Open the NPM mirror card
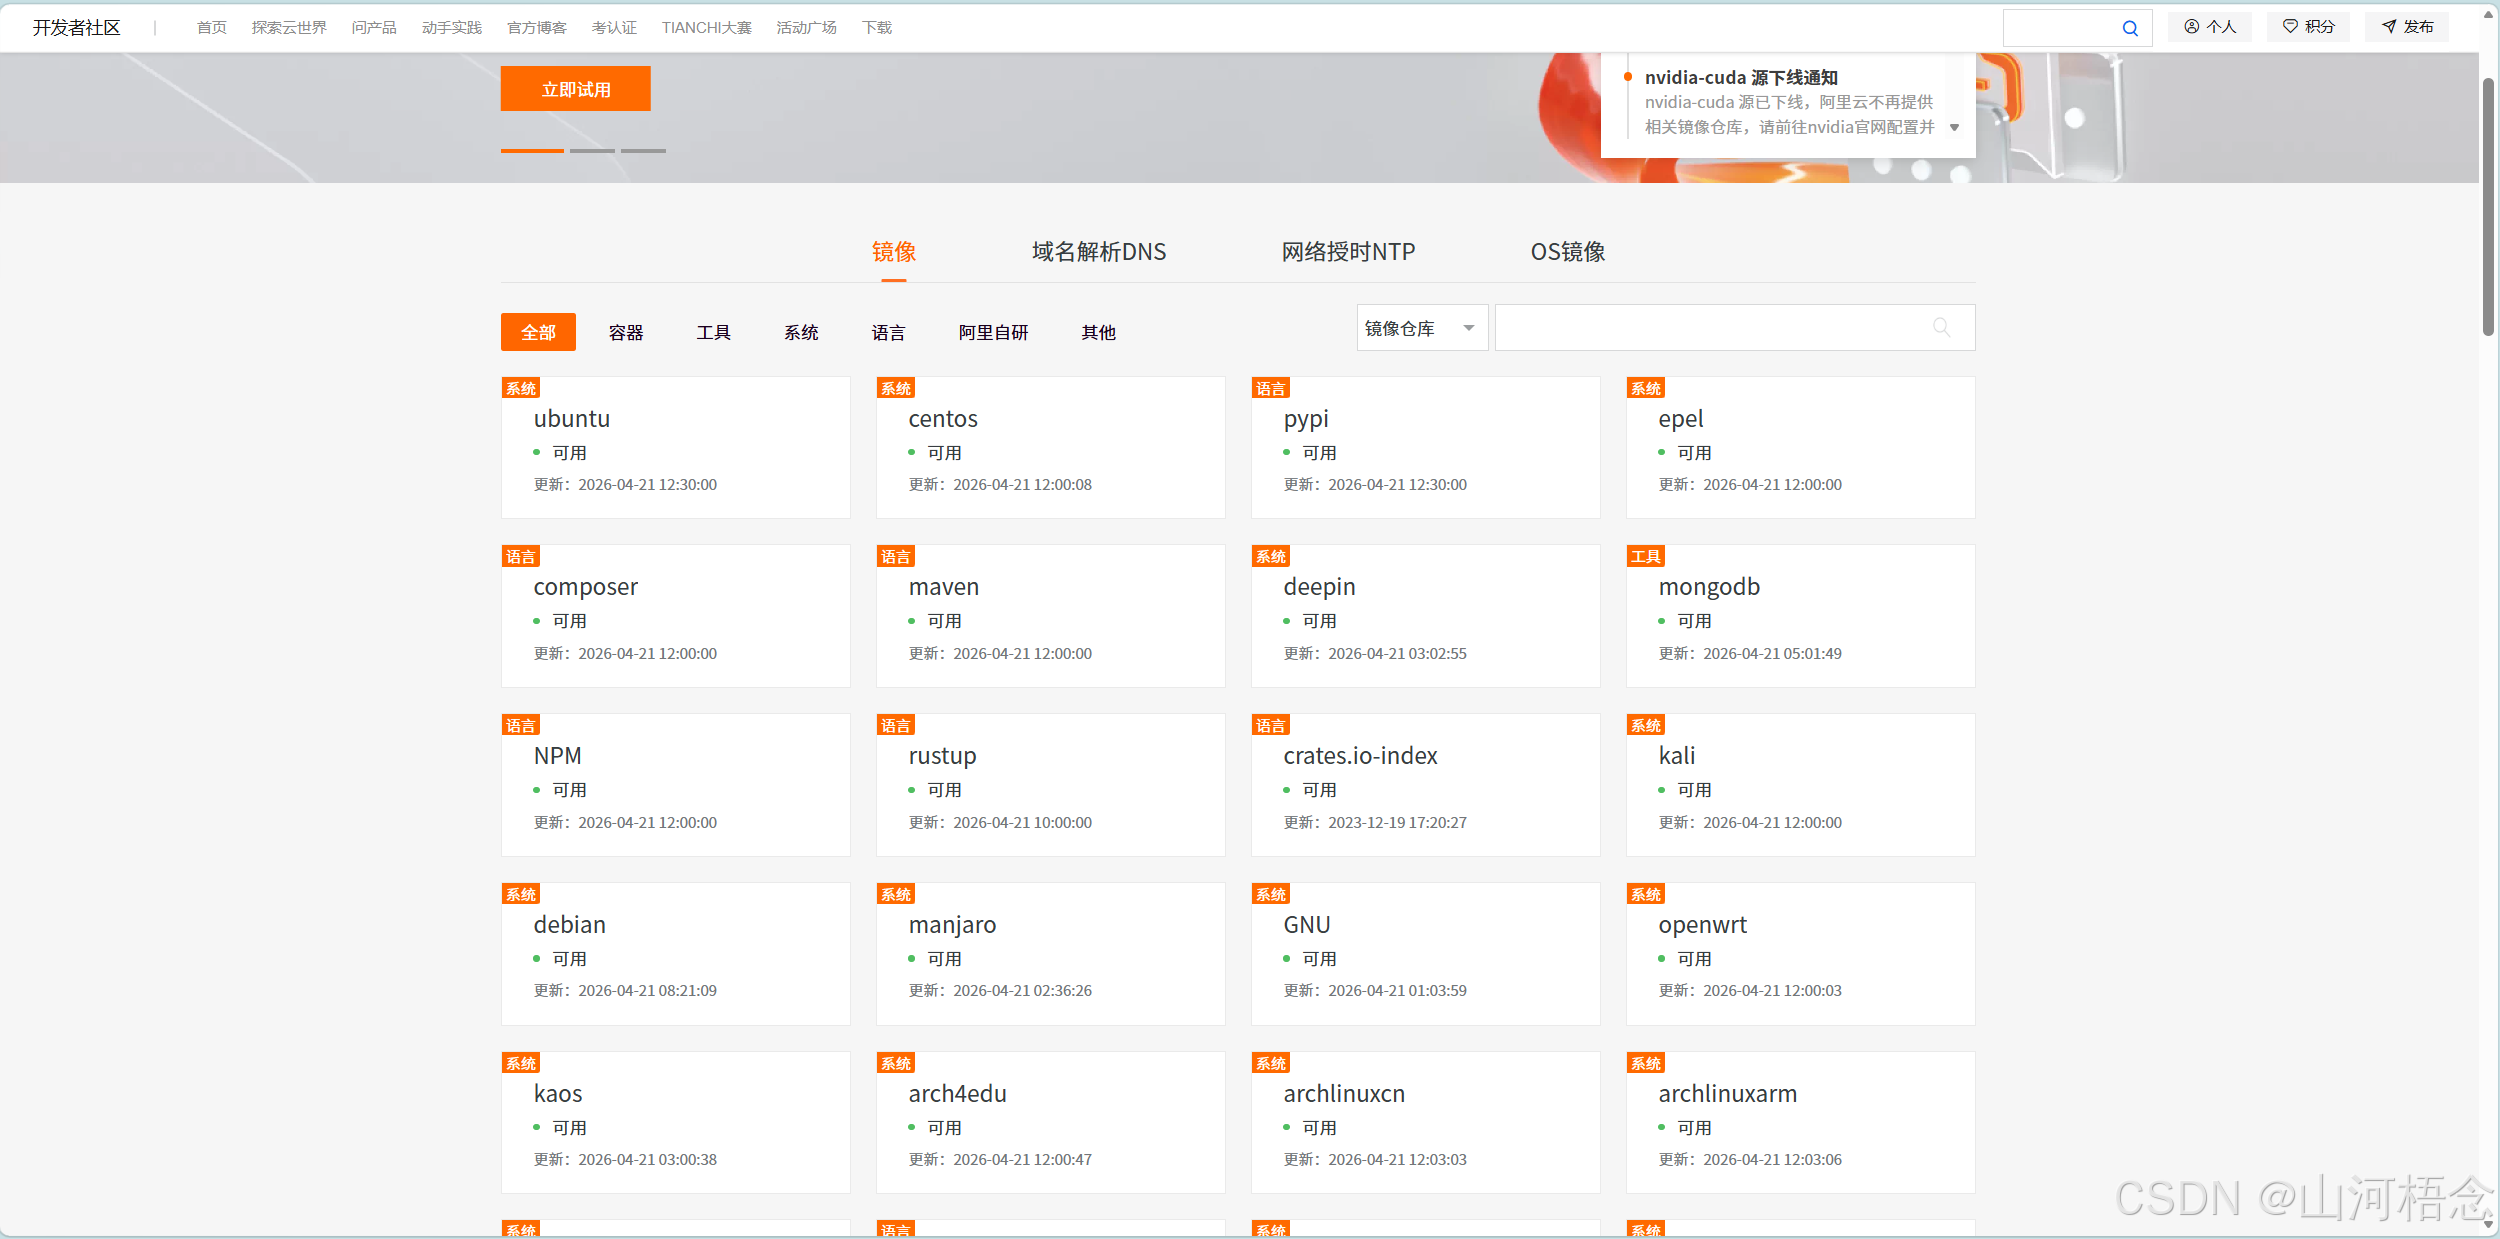The image size is (2500, 1239). [676, 785]
